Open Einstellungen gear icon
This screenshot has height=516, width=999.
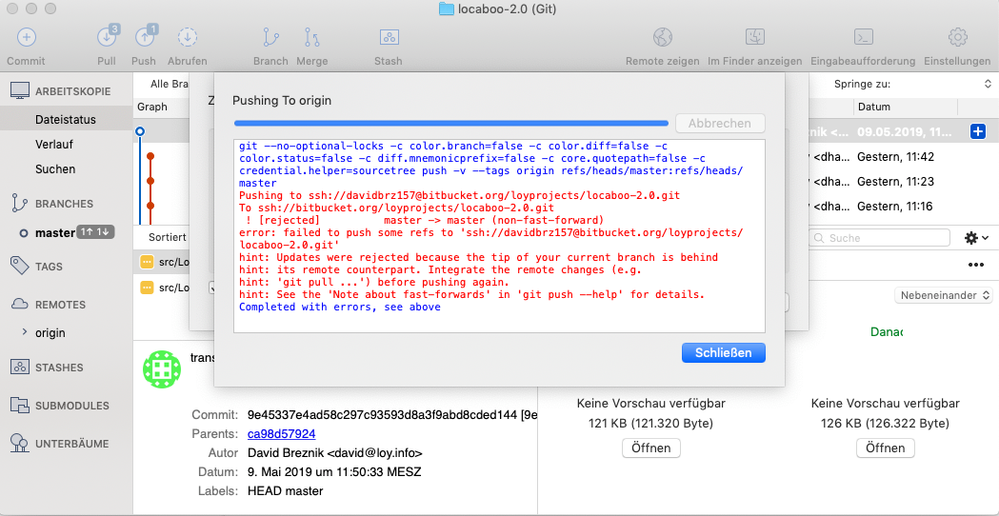[958, 38]
